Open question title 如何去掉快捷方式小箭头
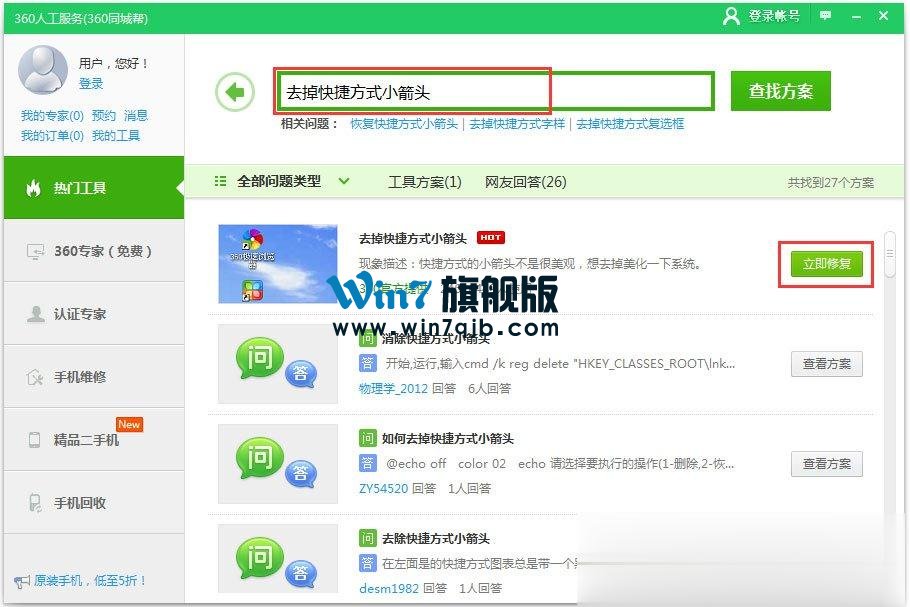 click(x=447, y=438)
